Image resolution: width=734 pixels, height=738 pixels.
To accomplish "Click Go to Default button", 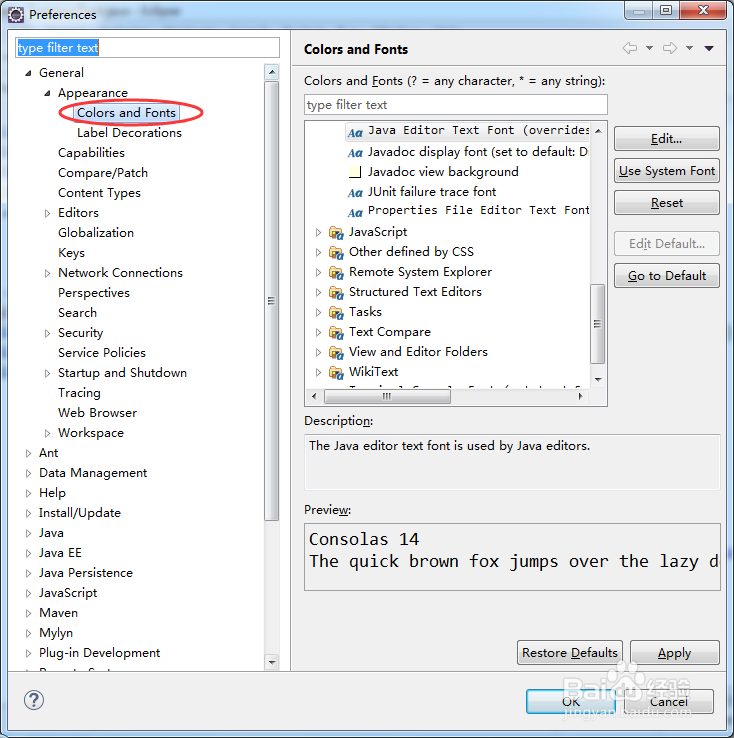I will point(667,276).
